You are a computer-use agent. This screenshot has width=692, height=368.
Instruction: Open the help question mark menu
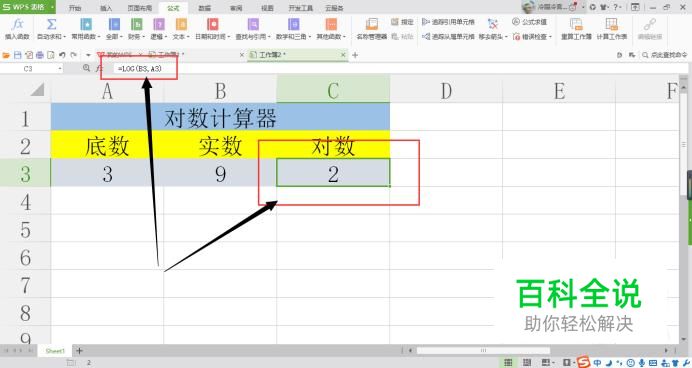pos(618,7)
